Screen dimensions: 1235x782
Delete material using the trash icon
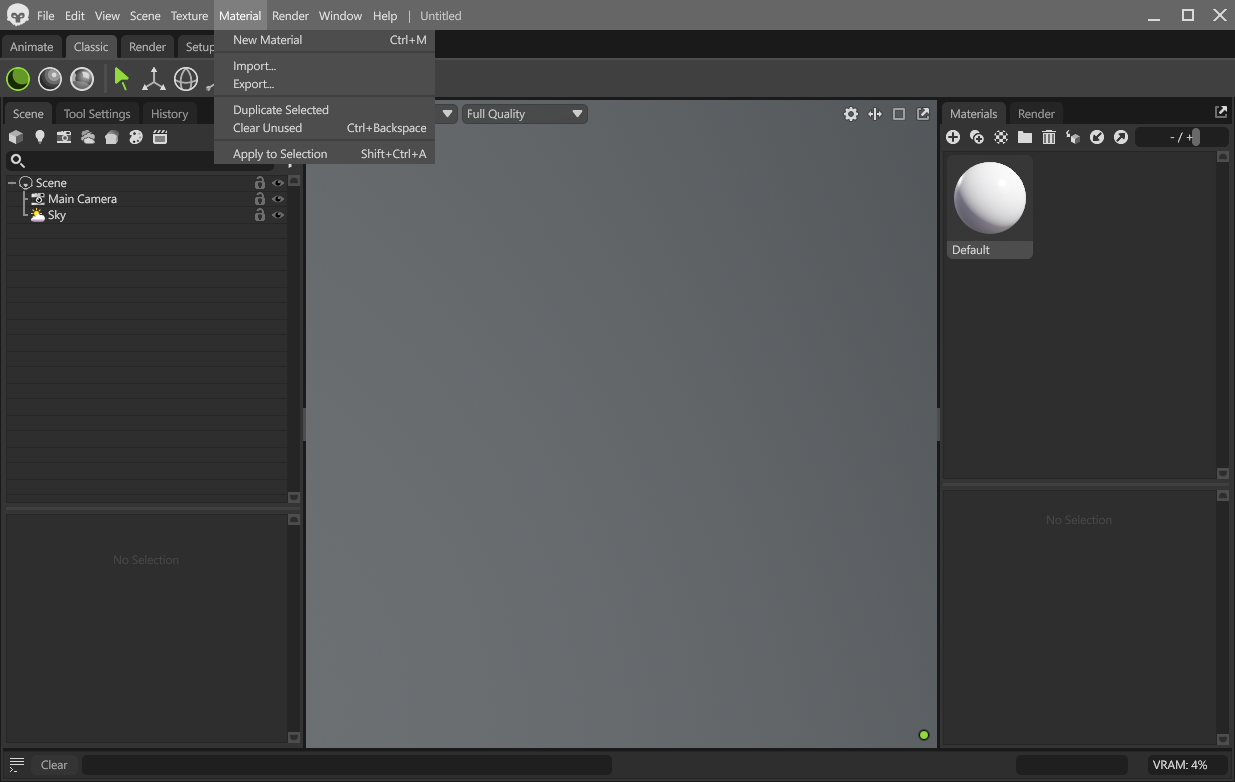(x=1049, y=137)
